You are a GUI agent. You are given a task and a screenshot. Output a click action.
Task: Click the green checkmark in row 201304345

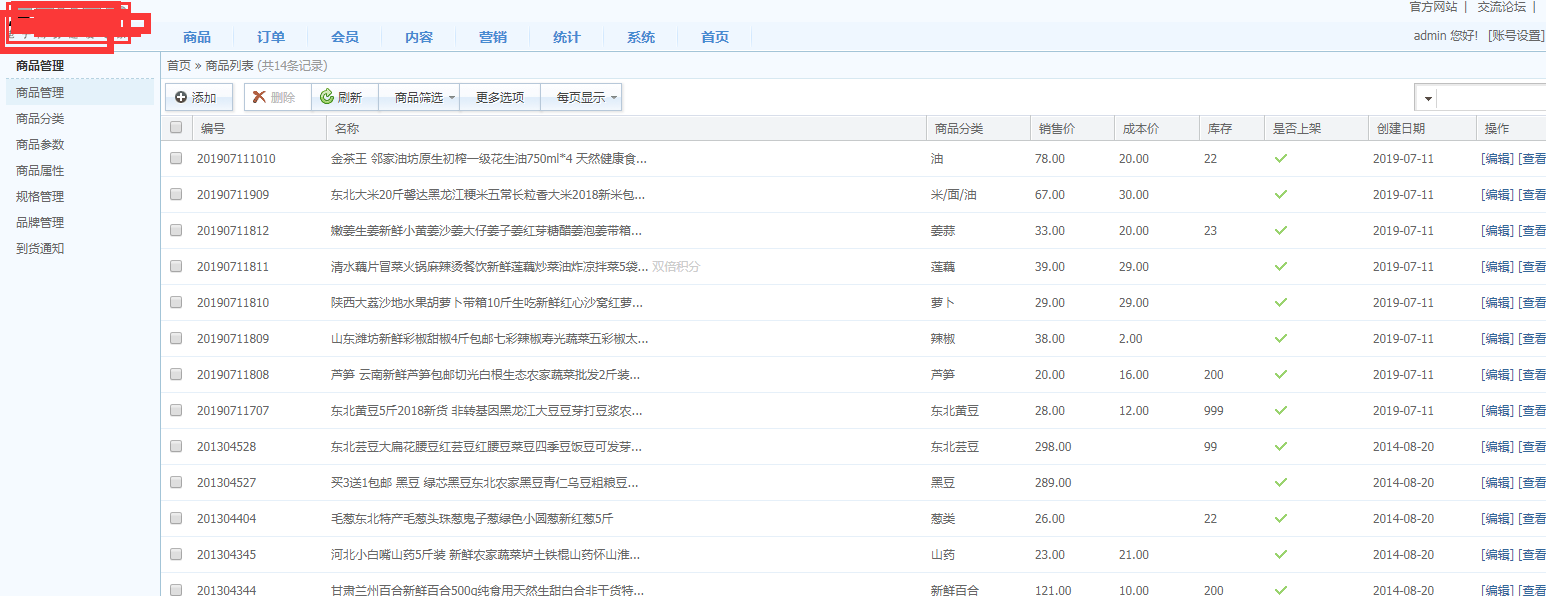point(1281,554)
